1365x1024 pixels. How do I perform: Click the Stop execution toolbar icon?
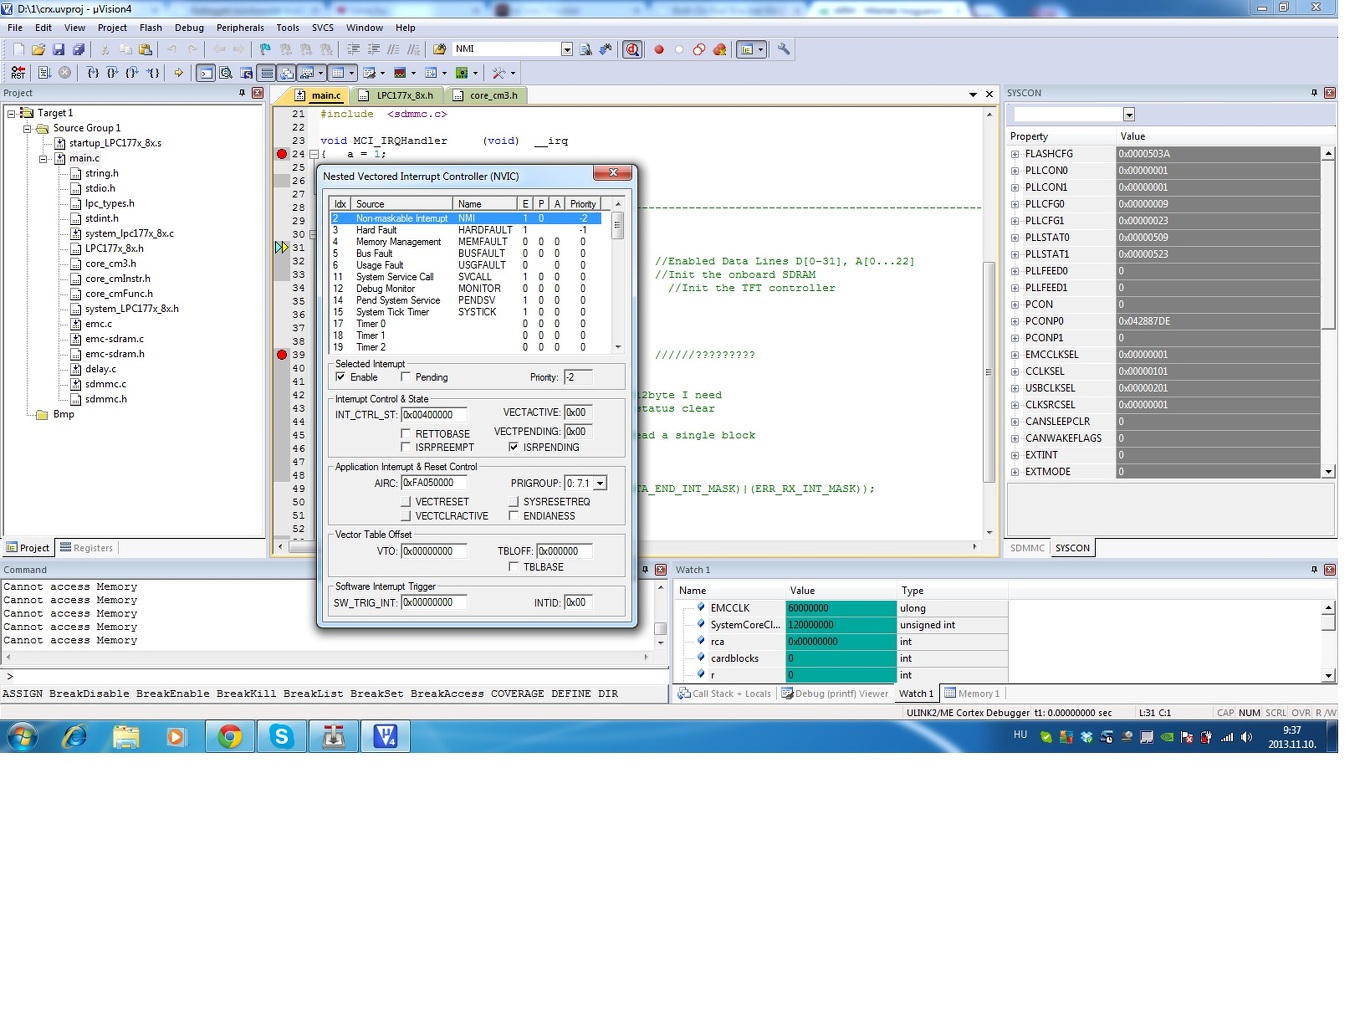pos(65,73)
